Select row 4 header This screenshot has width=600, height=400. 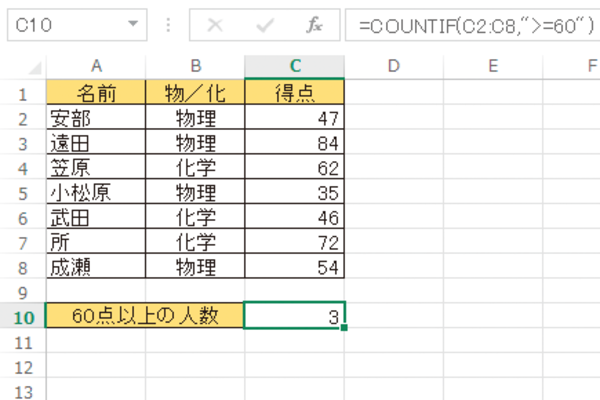click(x=23, y=167)
